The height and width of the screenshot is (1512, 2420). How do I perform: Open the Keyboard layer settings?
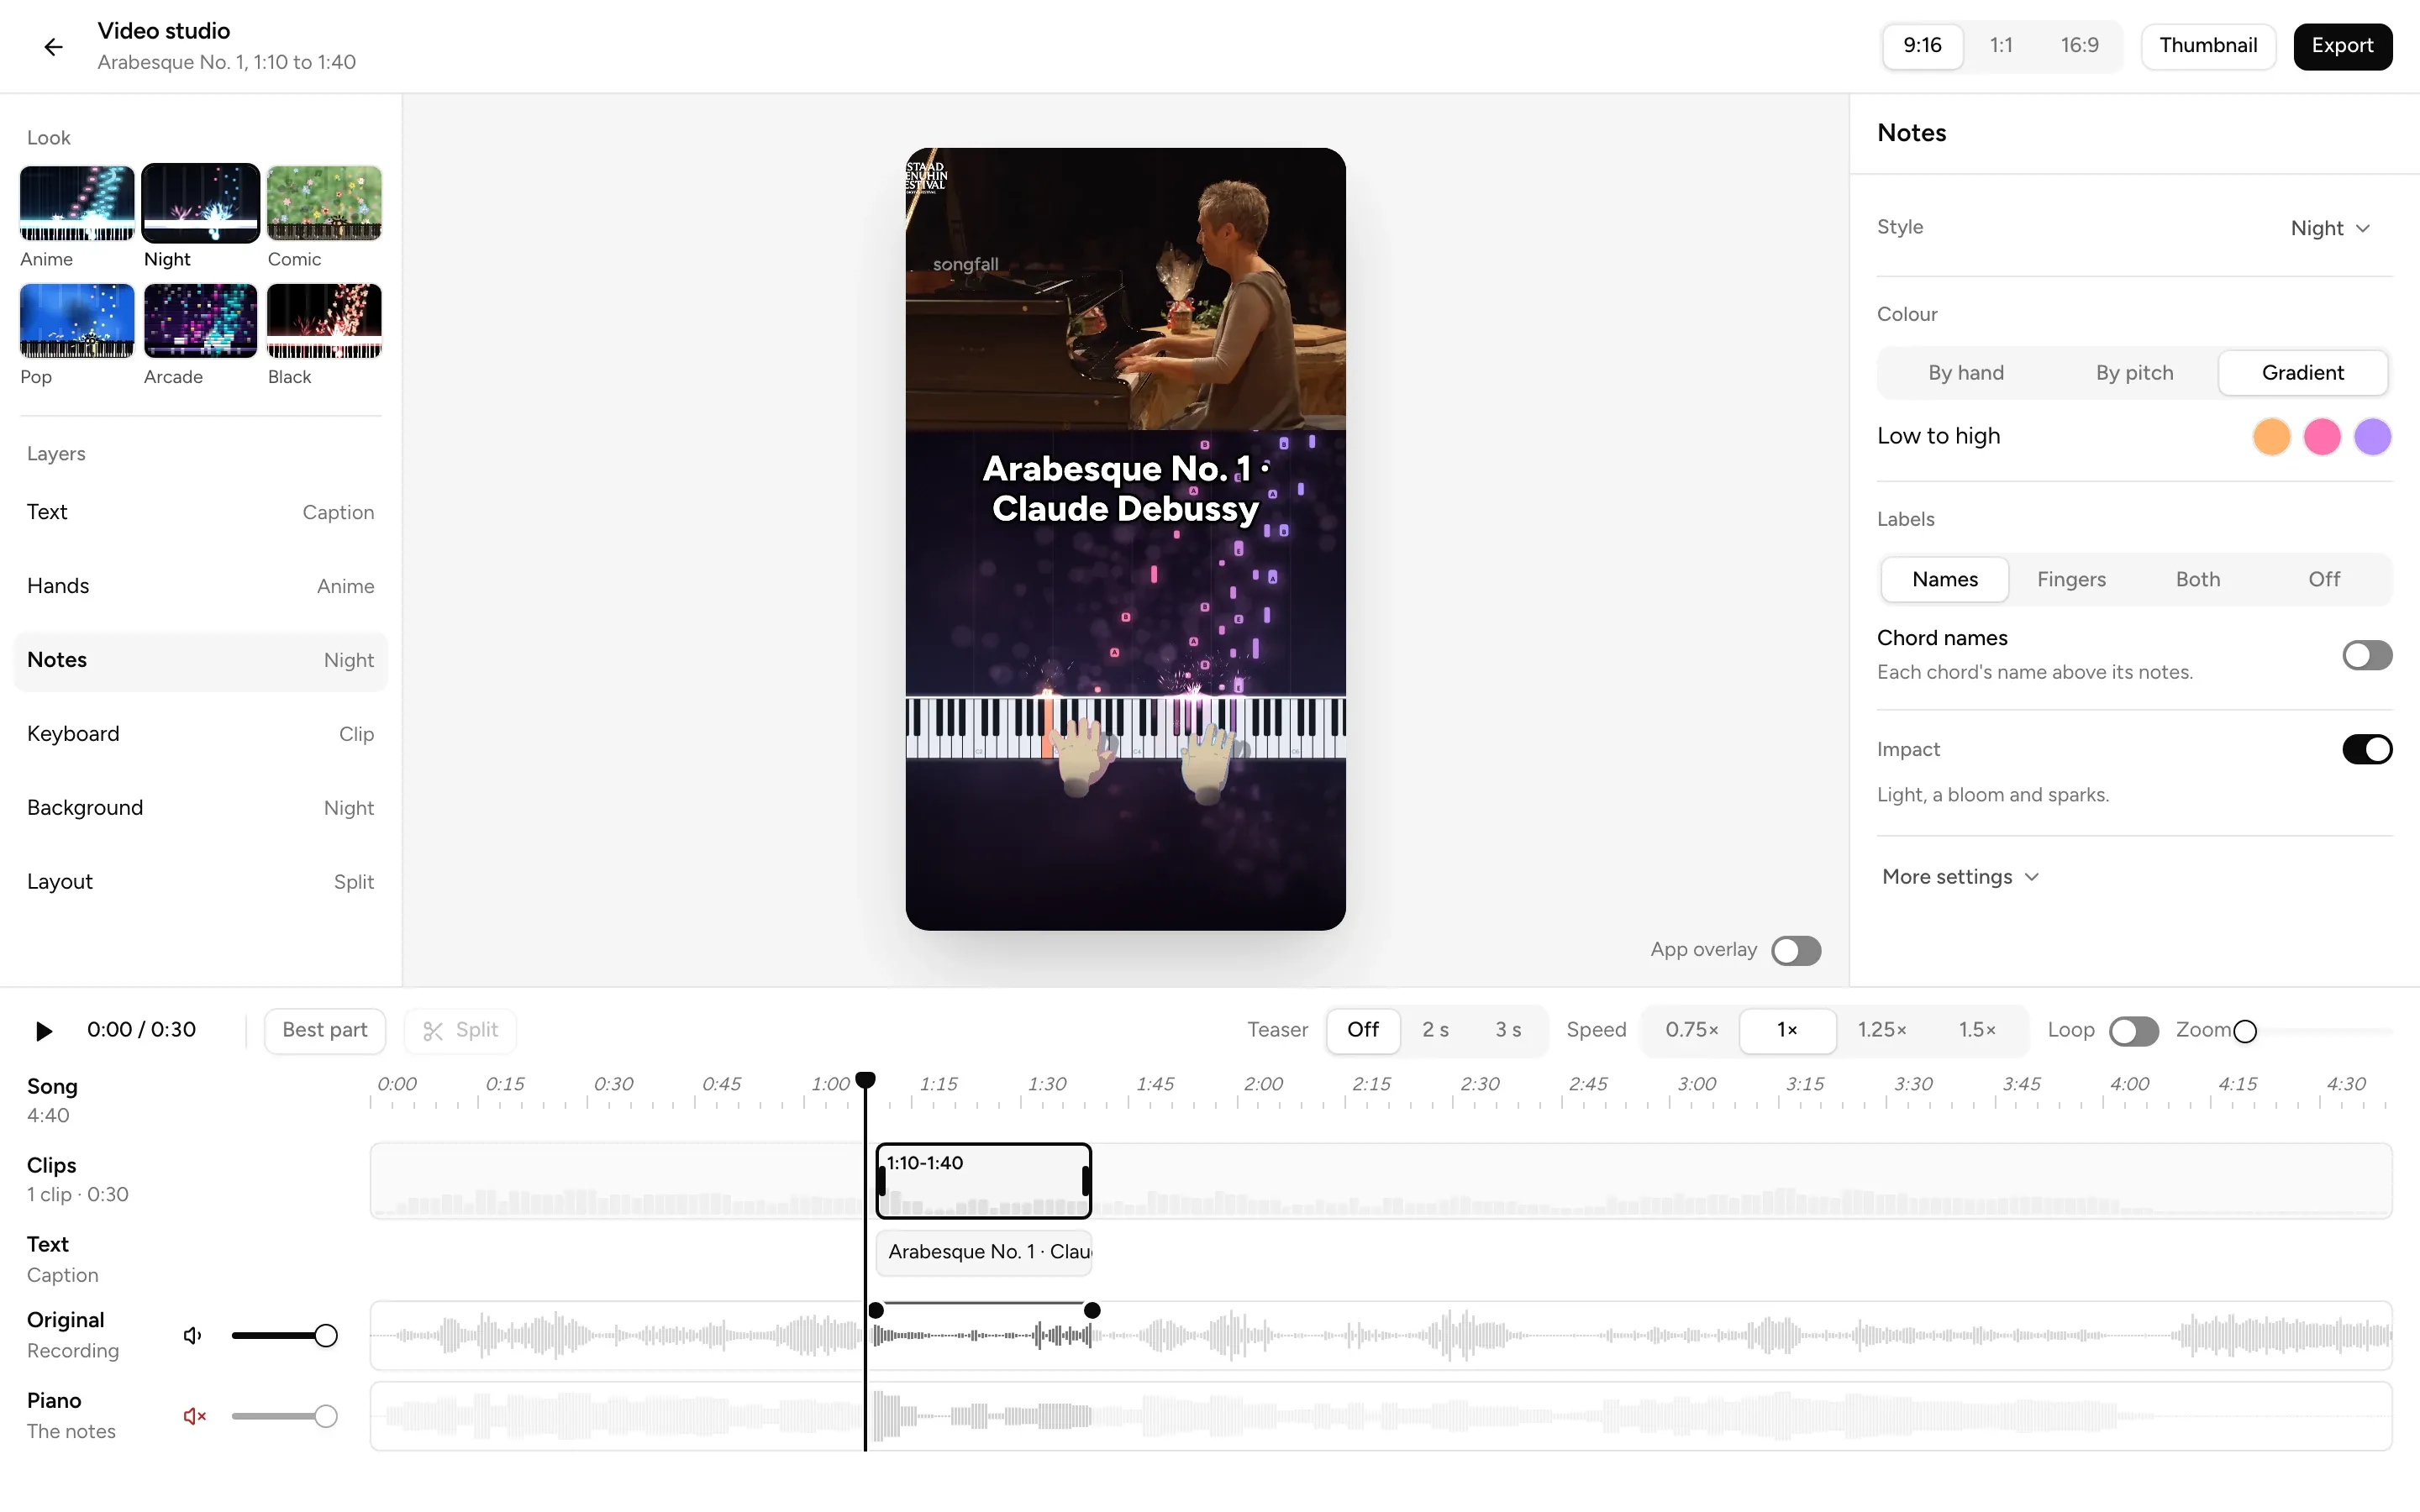pos(200,735)
